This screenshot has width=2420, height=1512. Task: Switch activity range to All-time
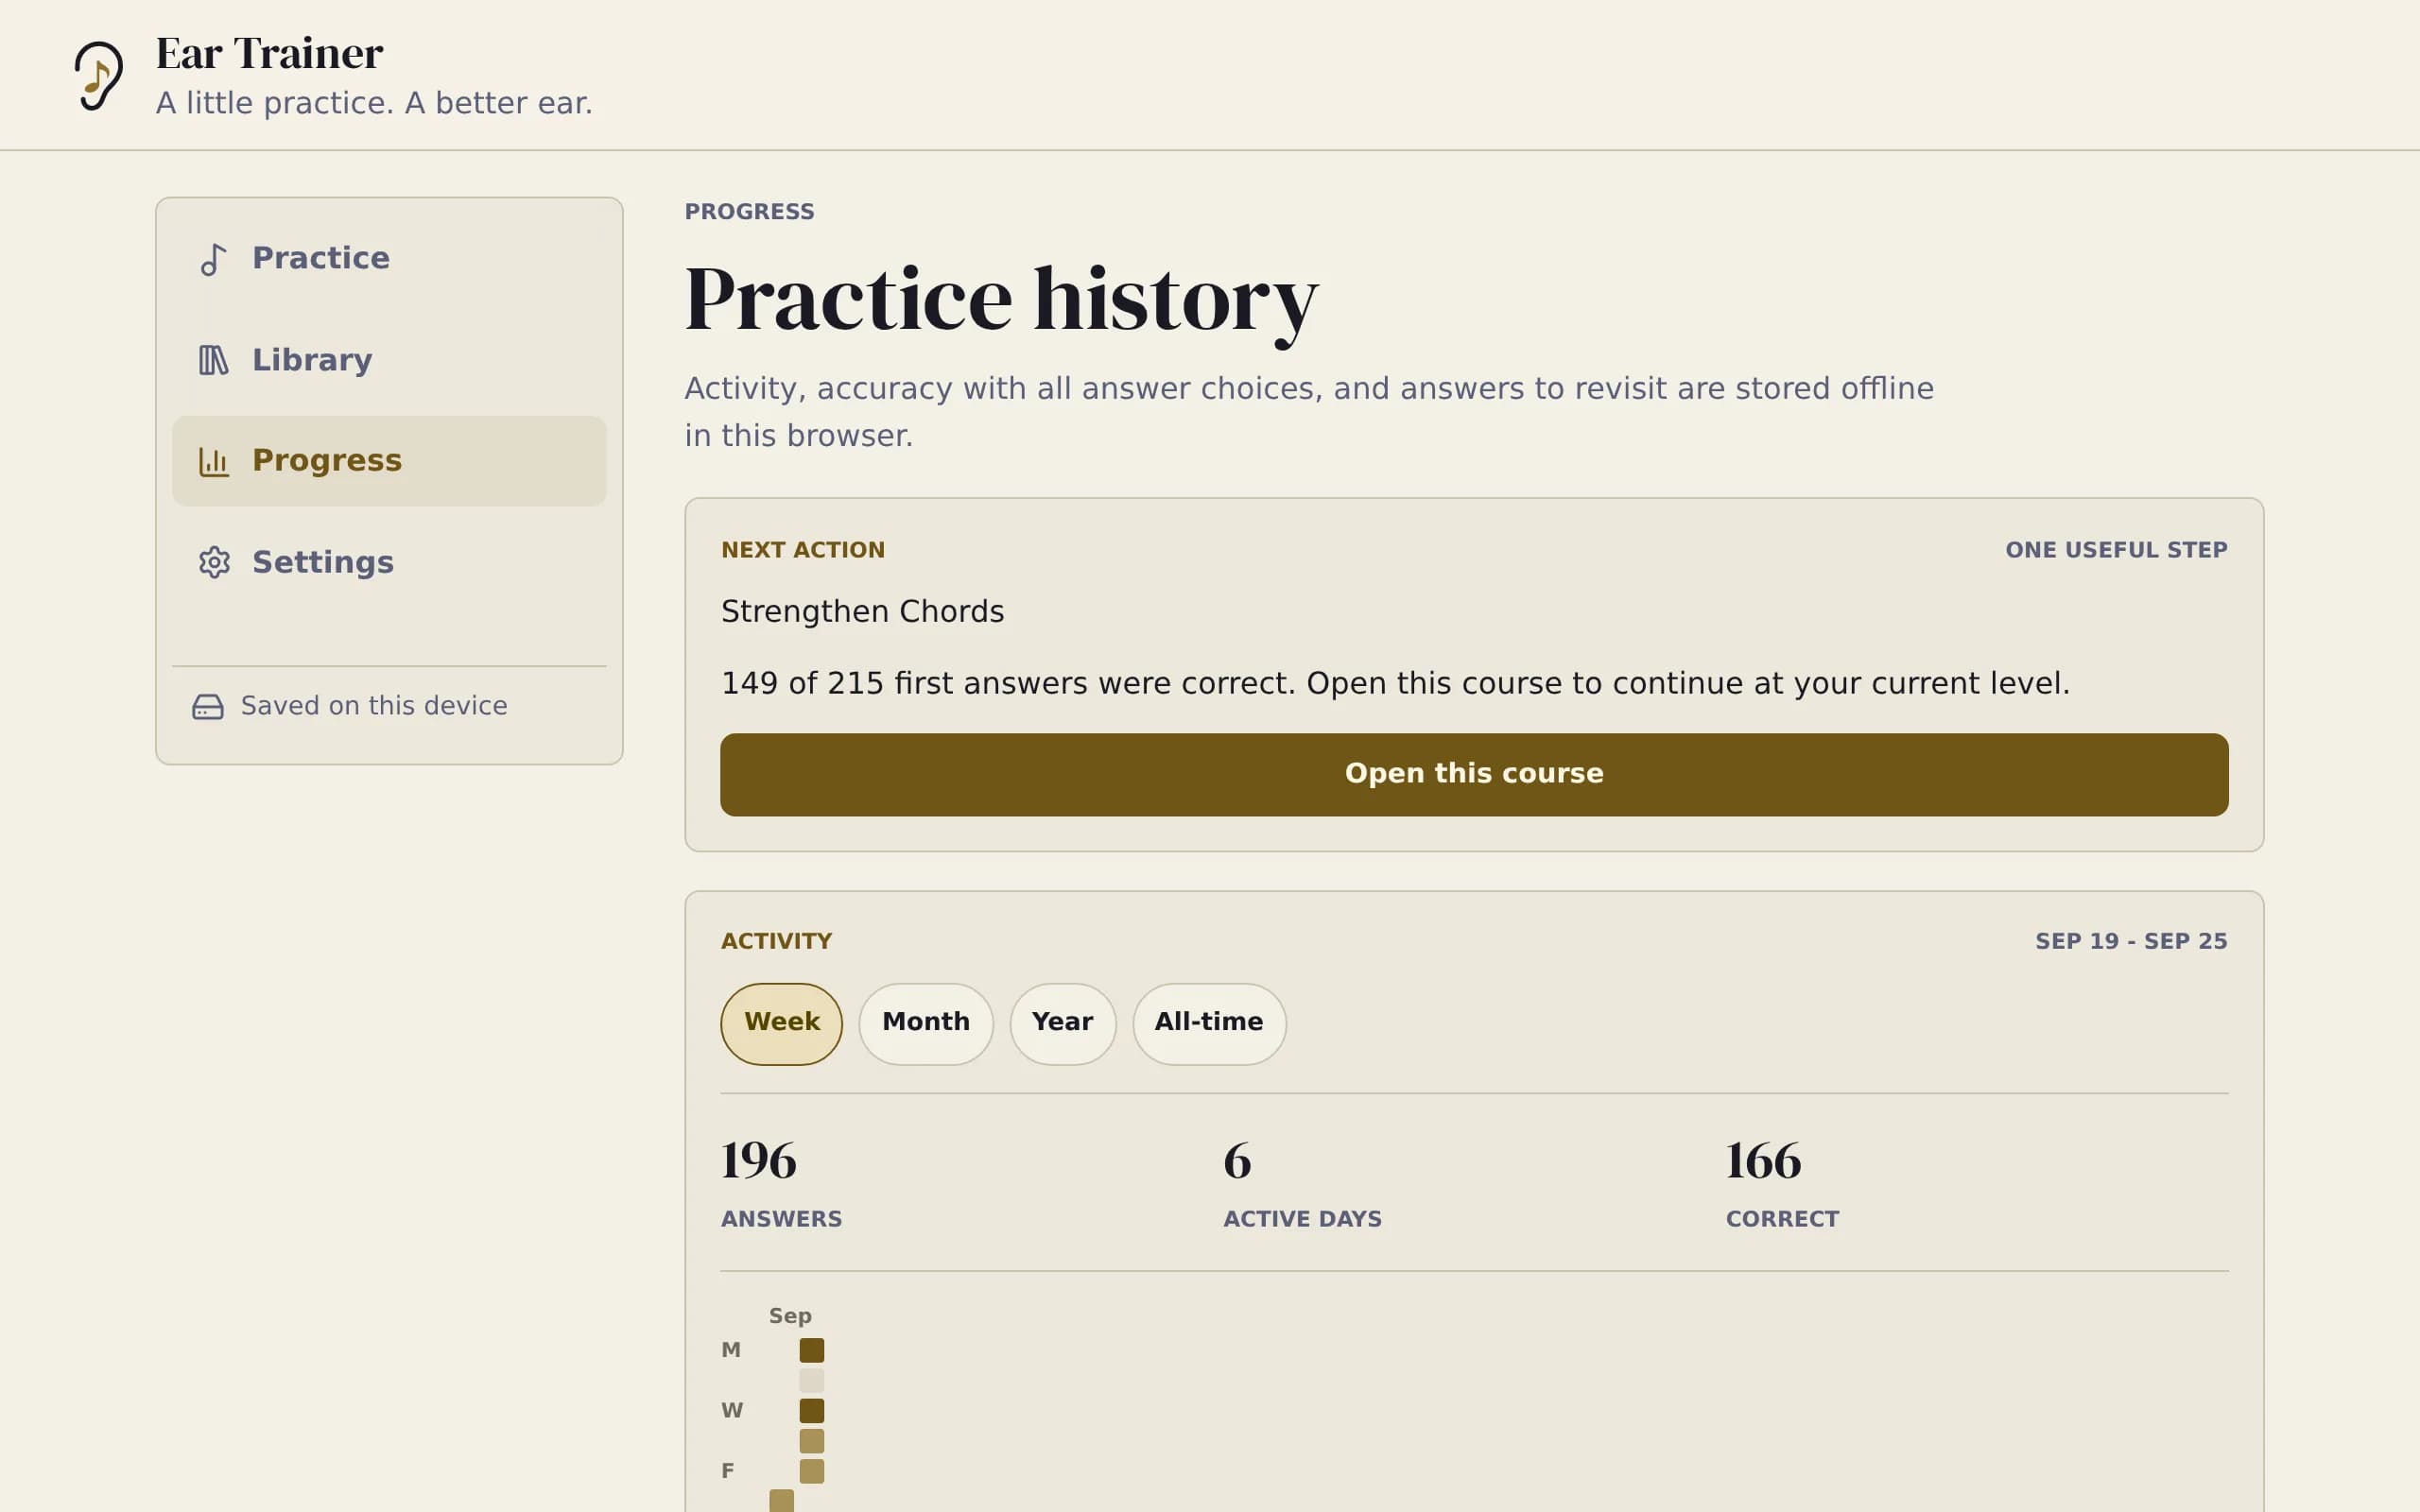1209,1024
